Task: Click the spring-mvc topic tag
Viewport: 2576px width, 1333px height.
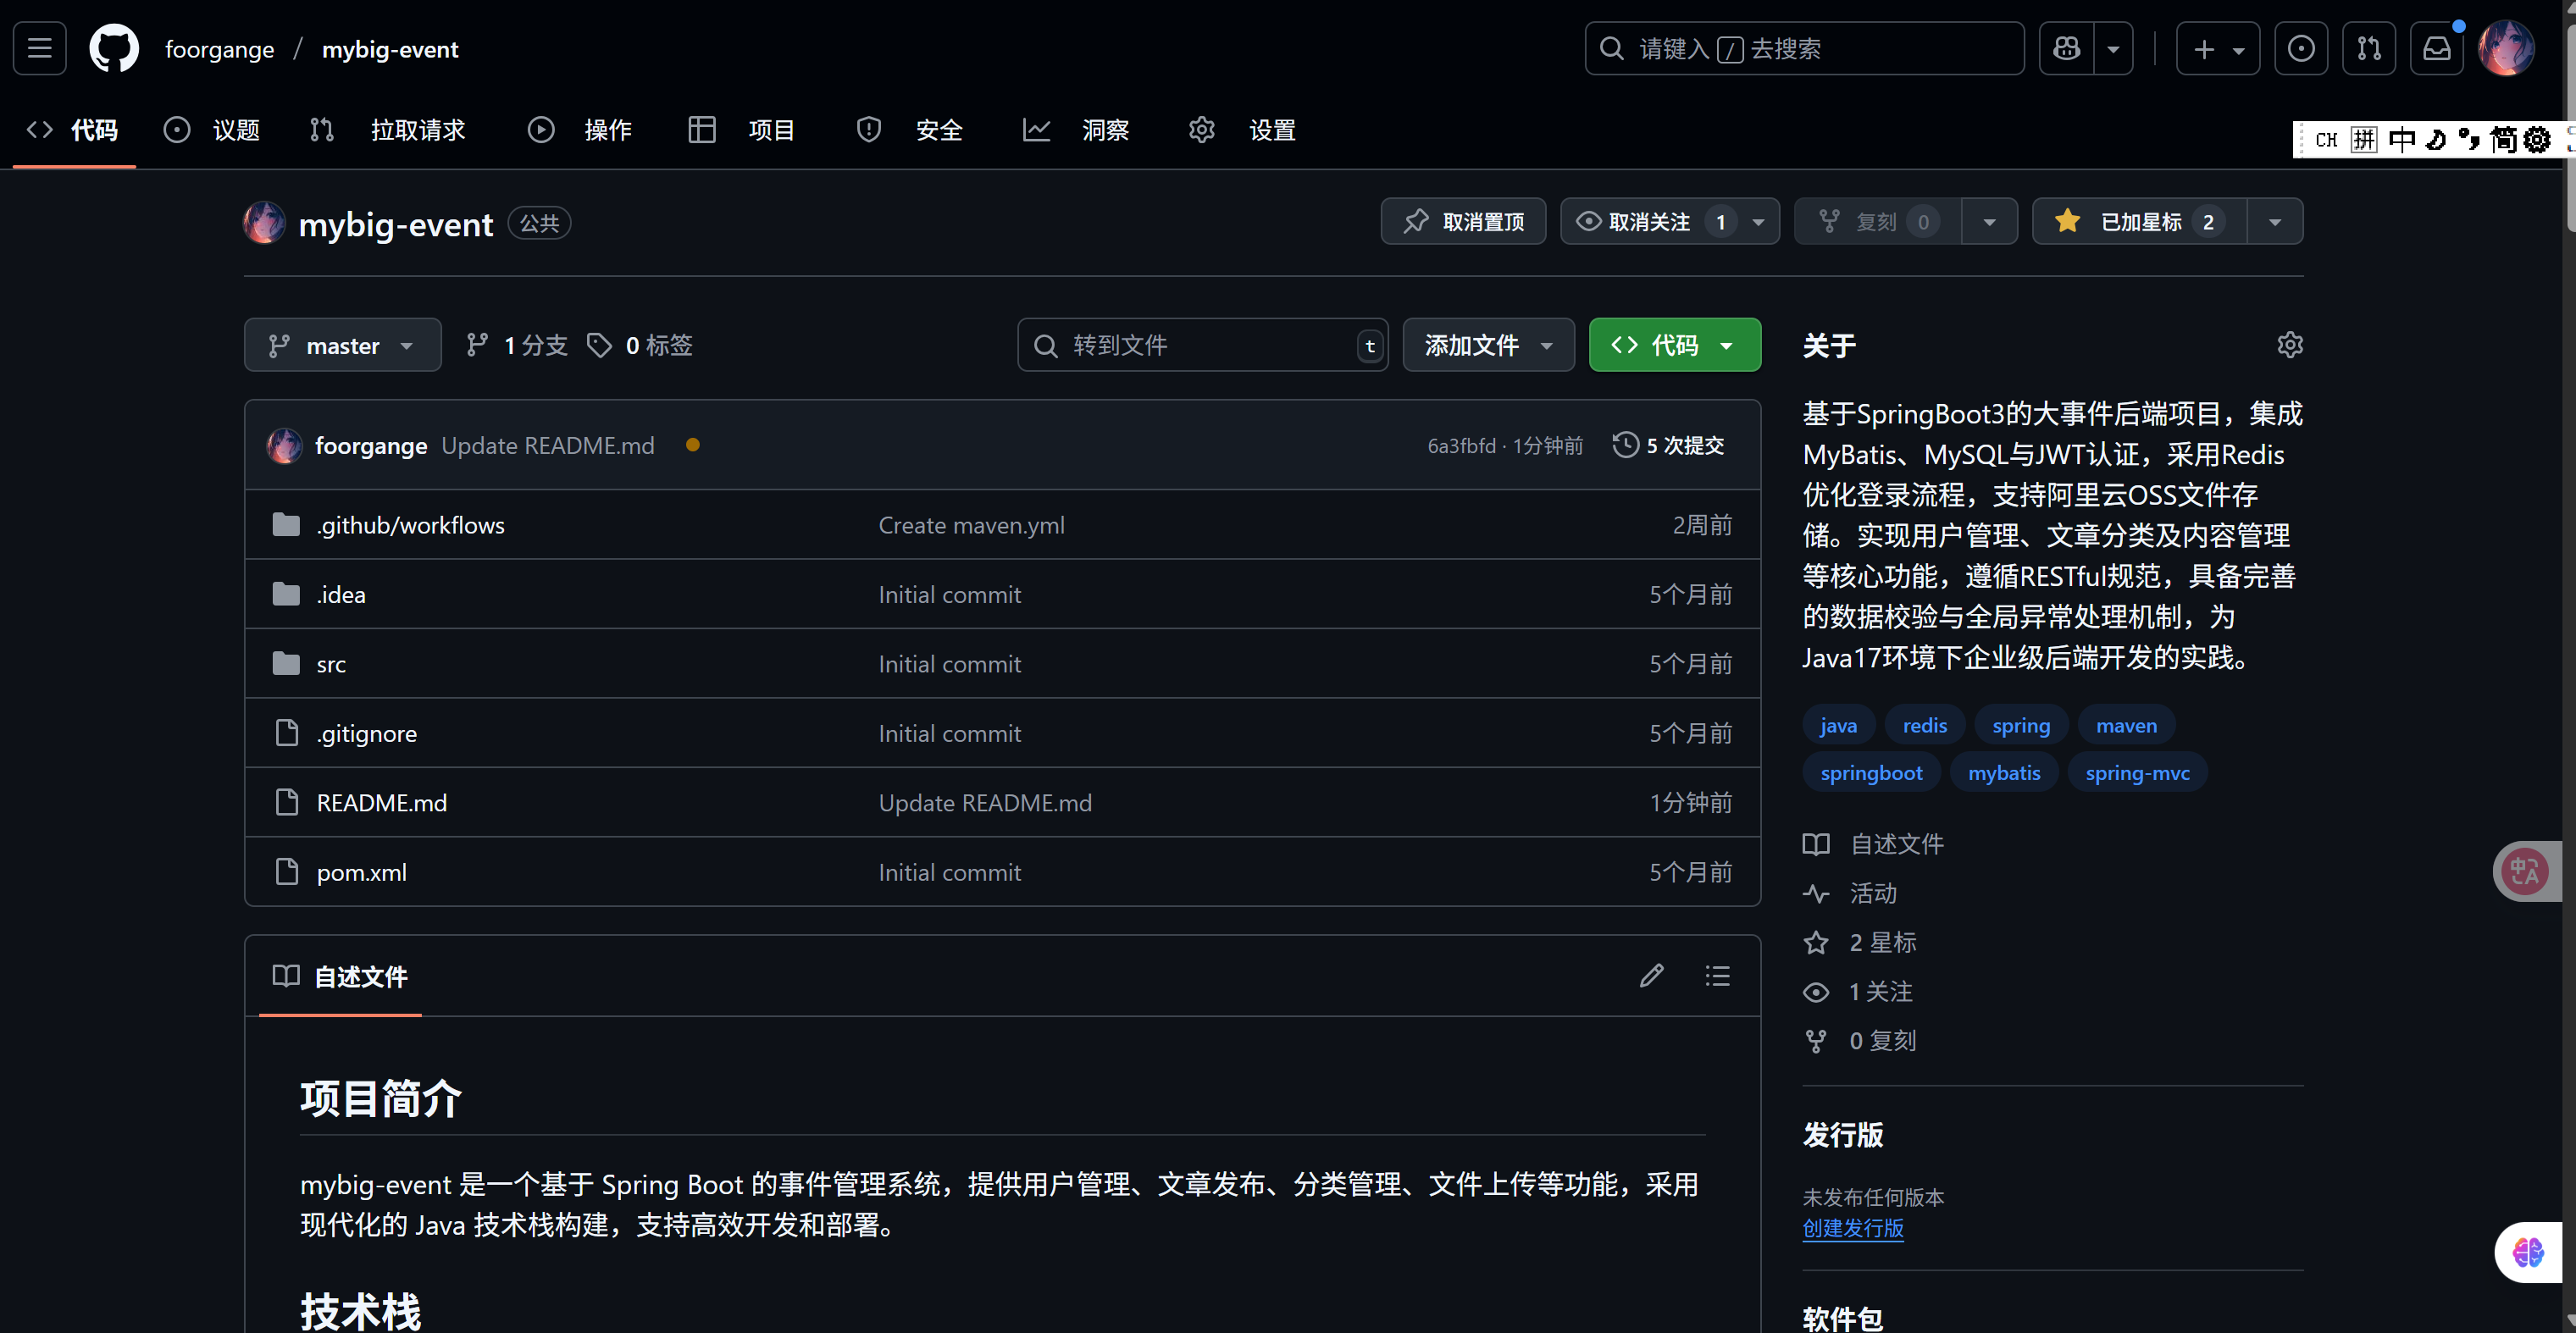Action: tap(2137, 772)
